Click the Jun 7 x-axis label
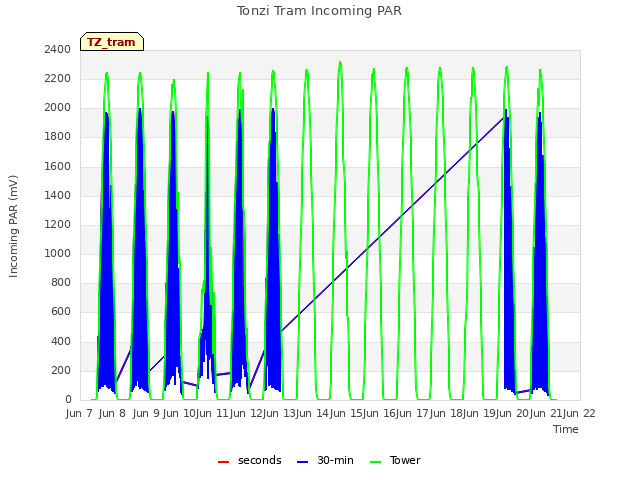 pyautogui.click(x=79, y=413)
